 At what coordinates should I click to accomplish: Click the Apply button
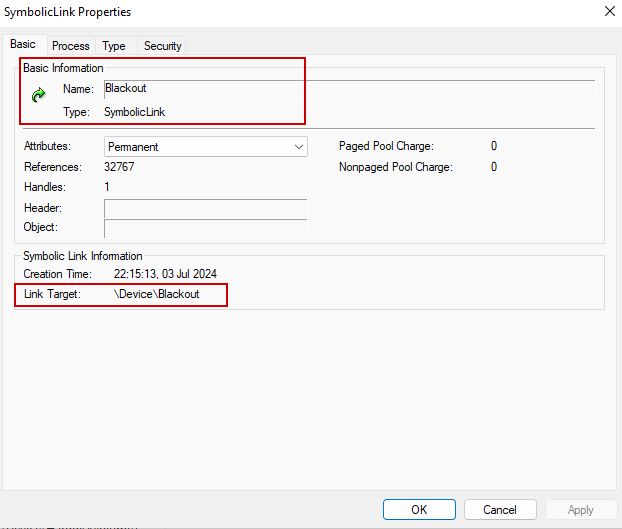point(580,510)
